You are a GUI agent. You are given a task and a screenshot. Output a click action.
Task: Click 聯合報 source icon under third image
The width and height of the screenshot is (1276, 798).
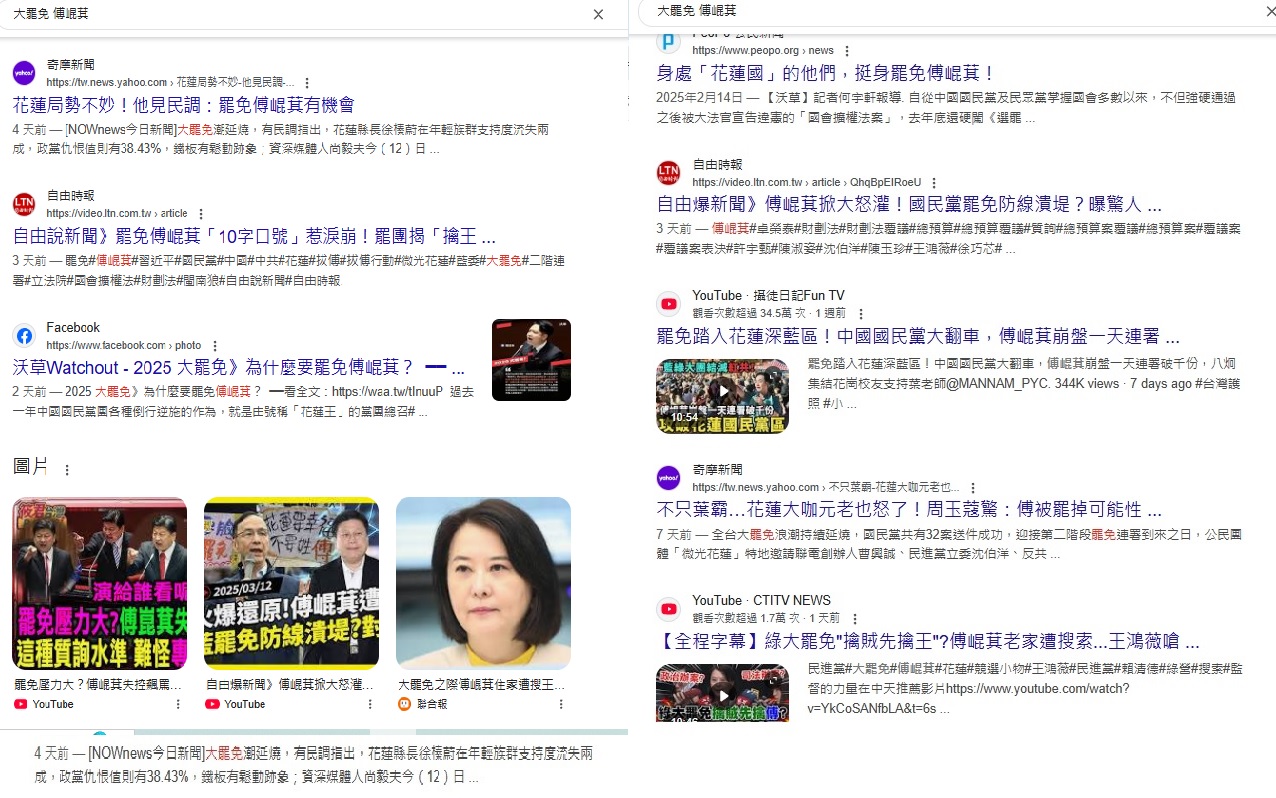click(x=404, y=704)
